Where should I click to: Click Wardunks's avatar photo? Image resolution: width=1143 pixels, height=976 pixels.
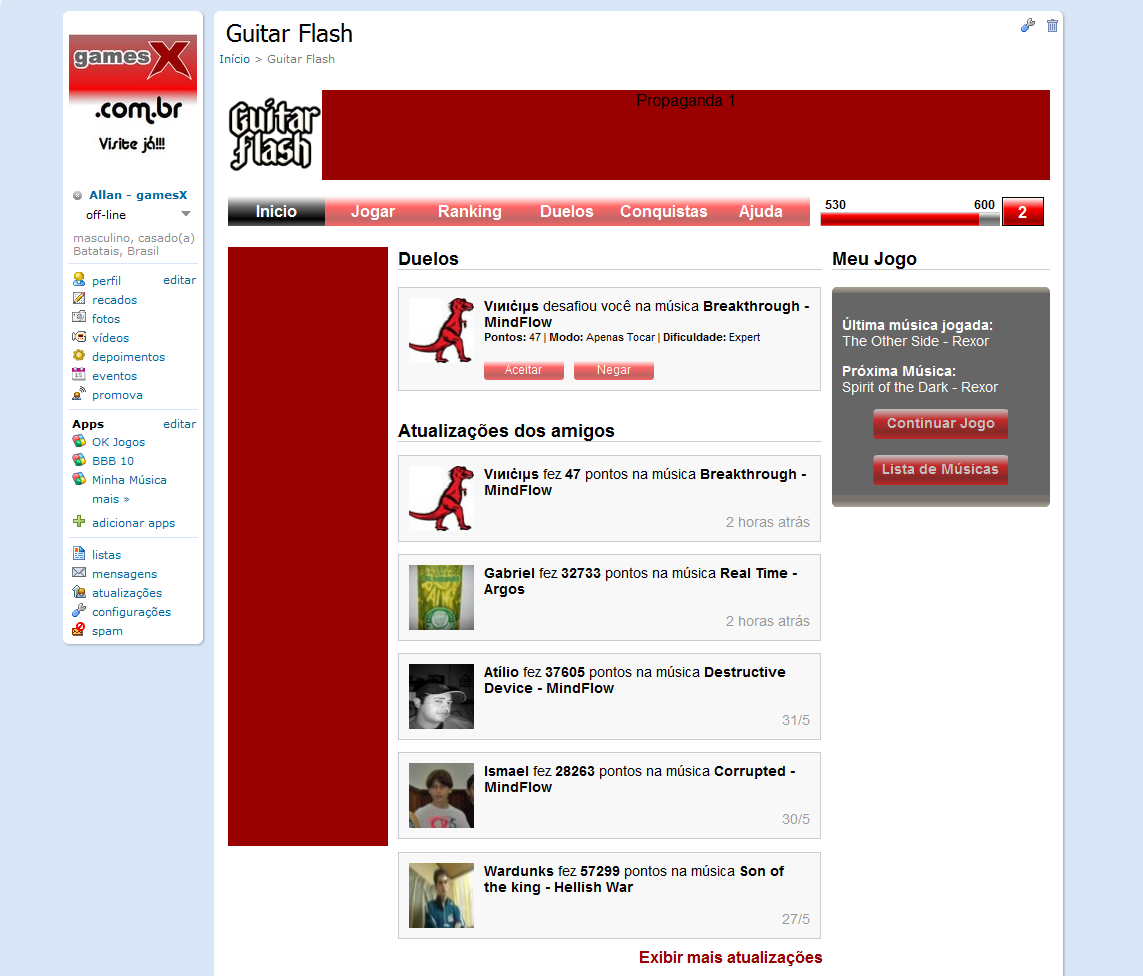[441, 895]
